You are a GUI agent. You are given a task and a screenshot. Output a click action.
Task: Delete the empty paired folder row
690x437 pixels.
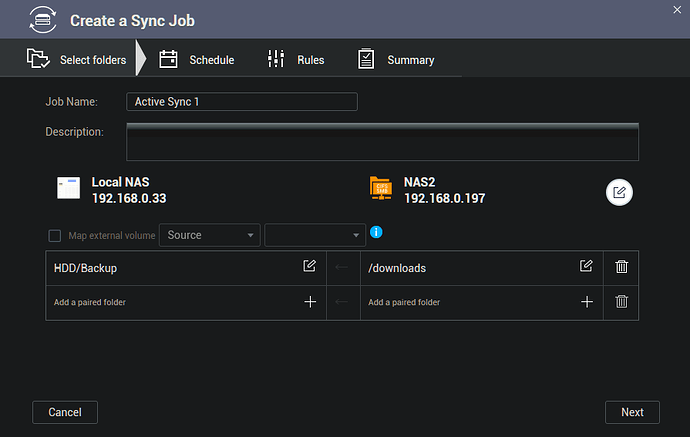621,302
